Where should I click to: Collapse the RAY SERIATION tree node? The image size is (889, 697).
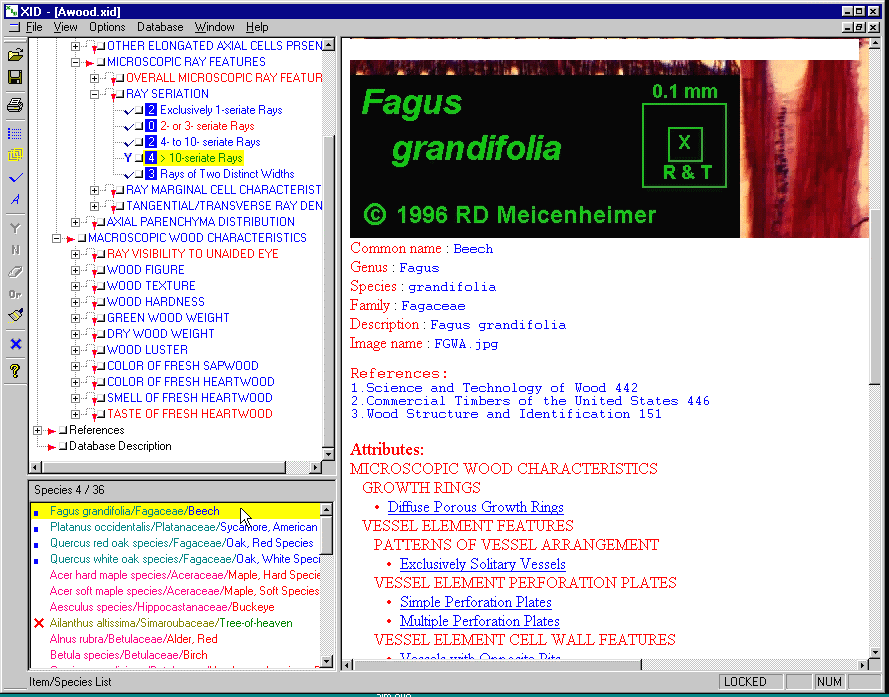click(x=94, y=94)
